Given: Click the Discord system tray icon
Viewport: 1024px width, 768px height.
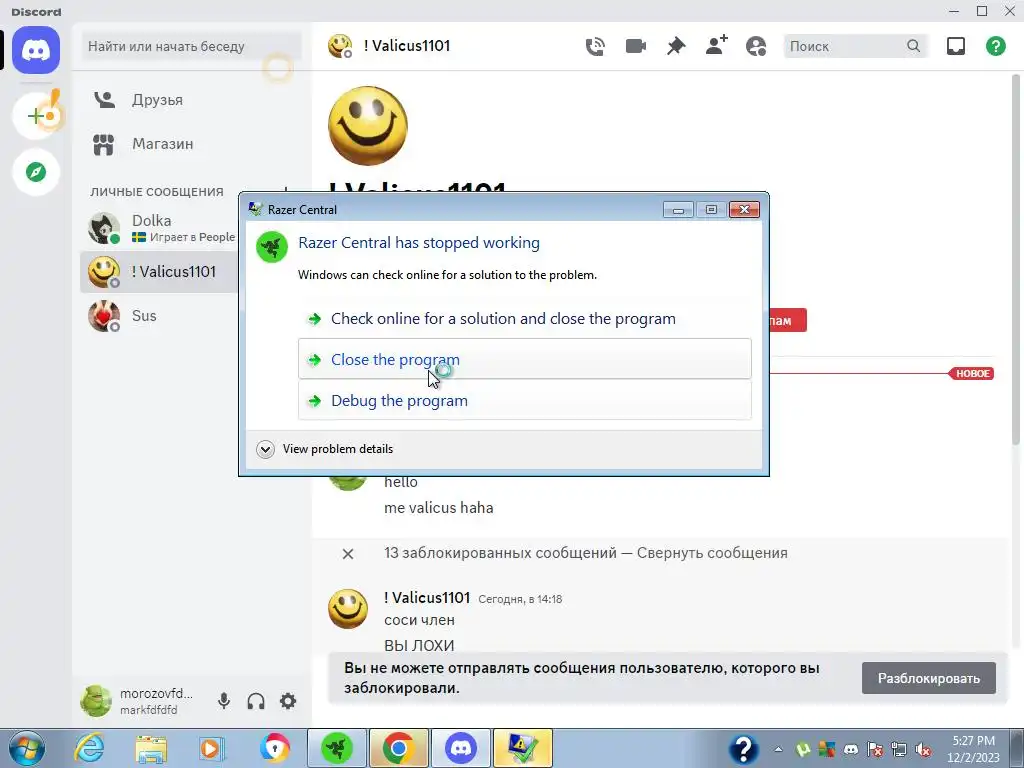Looking at the screenshot, I should coord(851,750).
